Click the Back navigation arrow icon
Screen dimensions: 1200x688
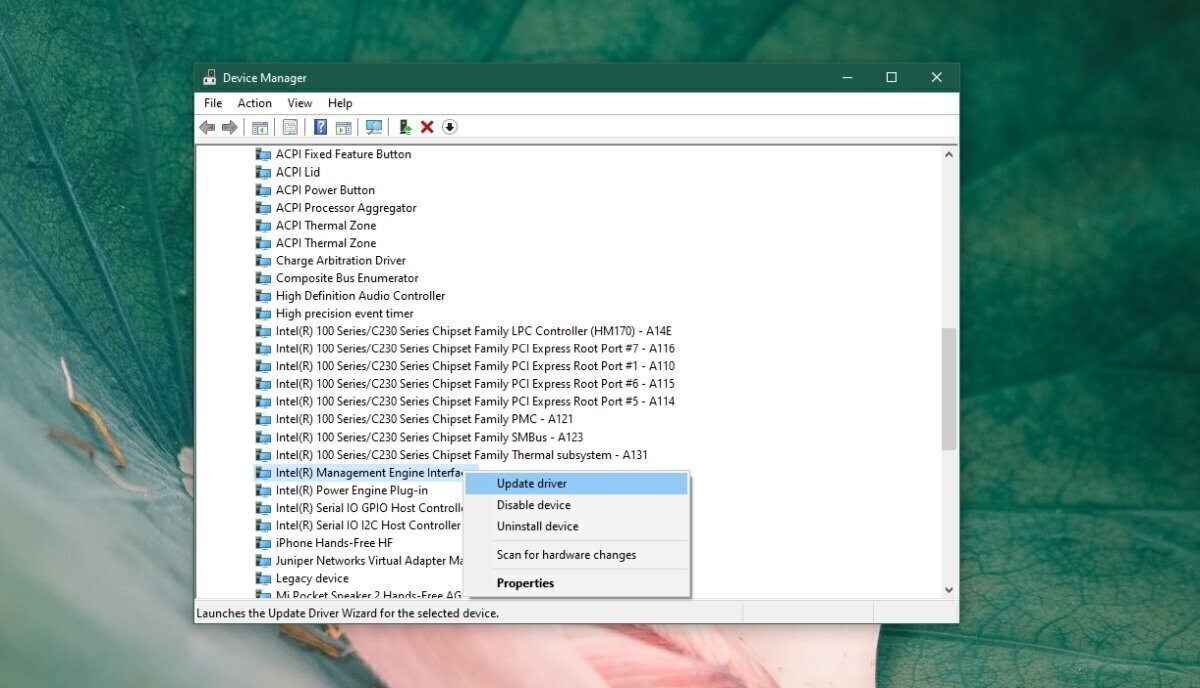(x=207, y=127)
